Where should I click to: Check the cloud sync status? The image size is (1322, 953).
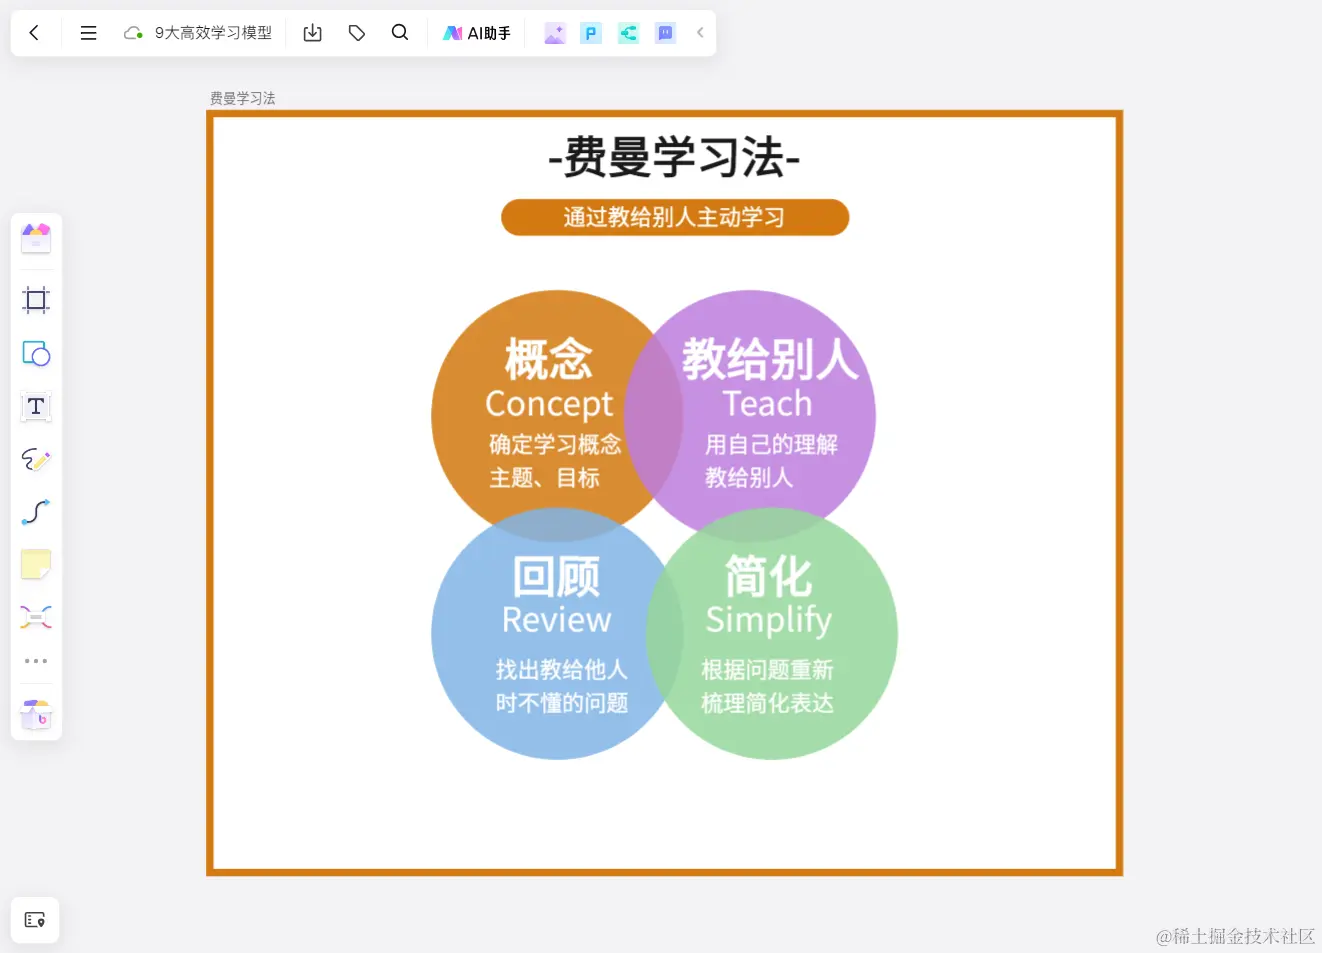133,32
